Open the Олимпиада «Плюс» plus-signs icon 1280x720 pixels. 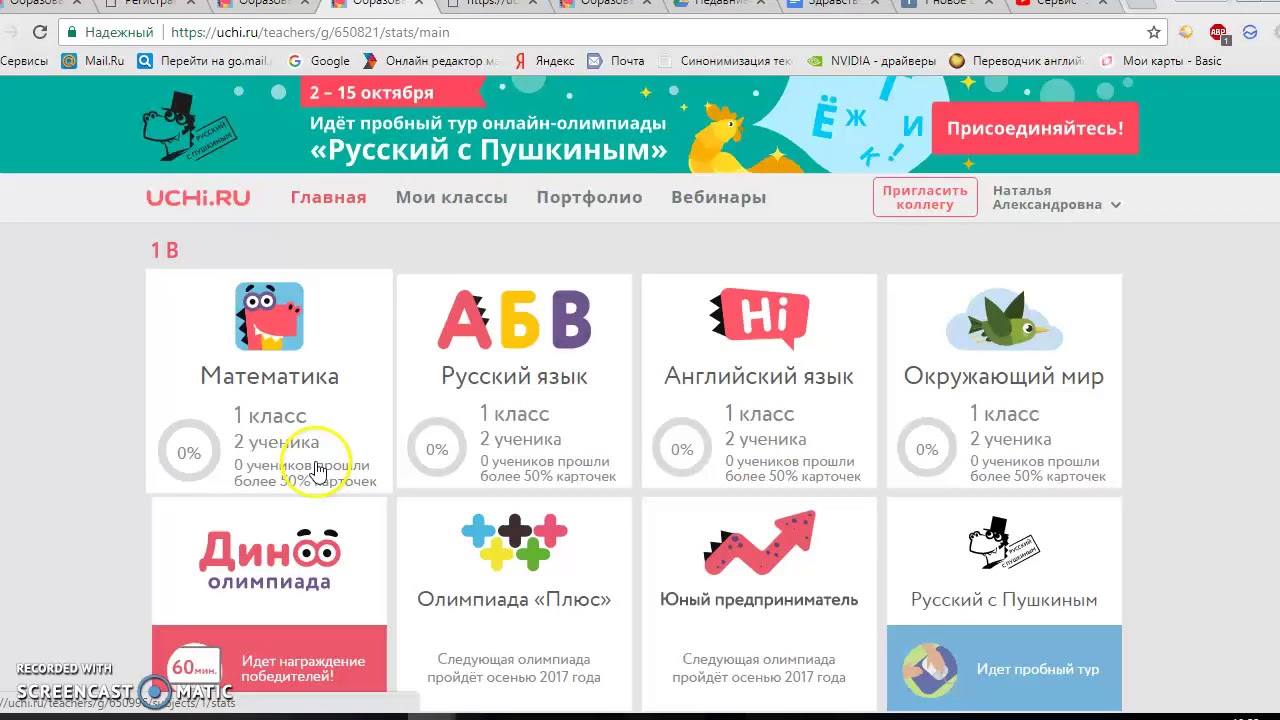(514, 541)
